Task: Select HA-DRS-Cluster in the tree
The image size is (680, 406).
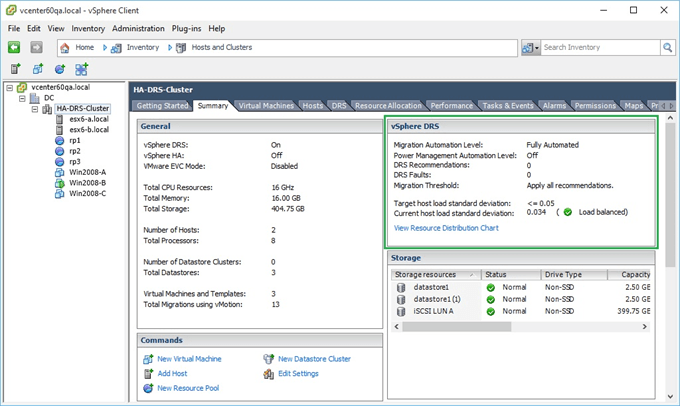Action: [83, 108]
